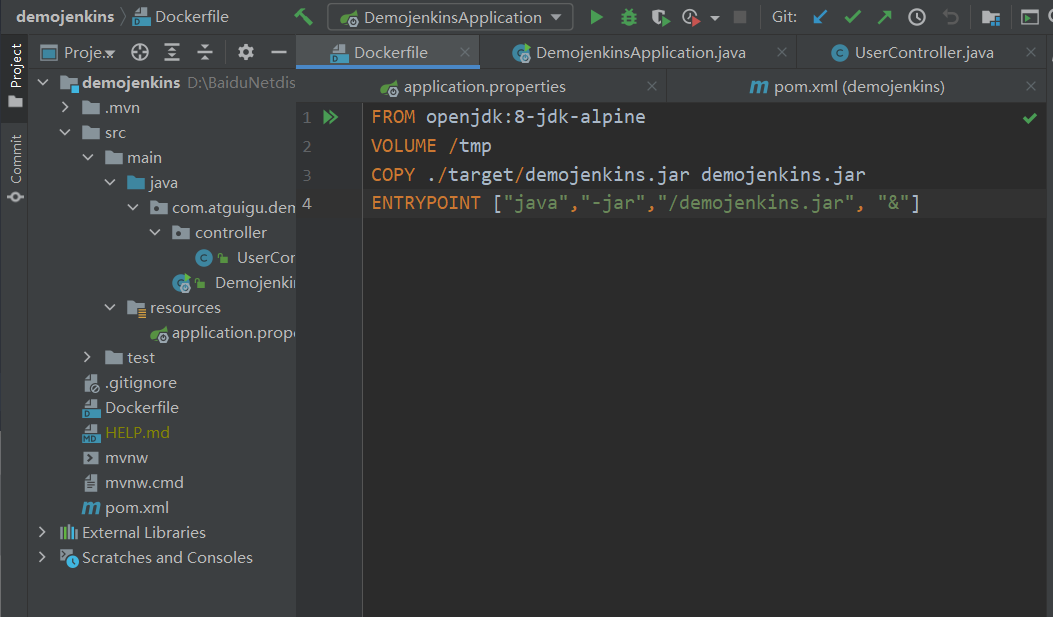Collapse the controller package
Screen dimensions: 1053x617
(x=155, y=232)
